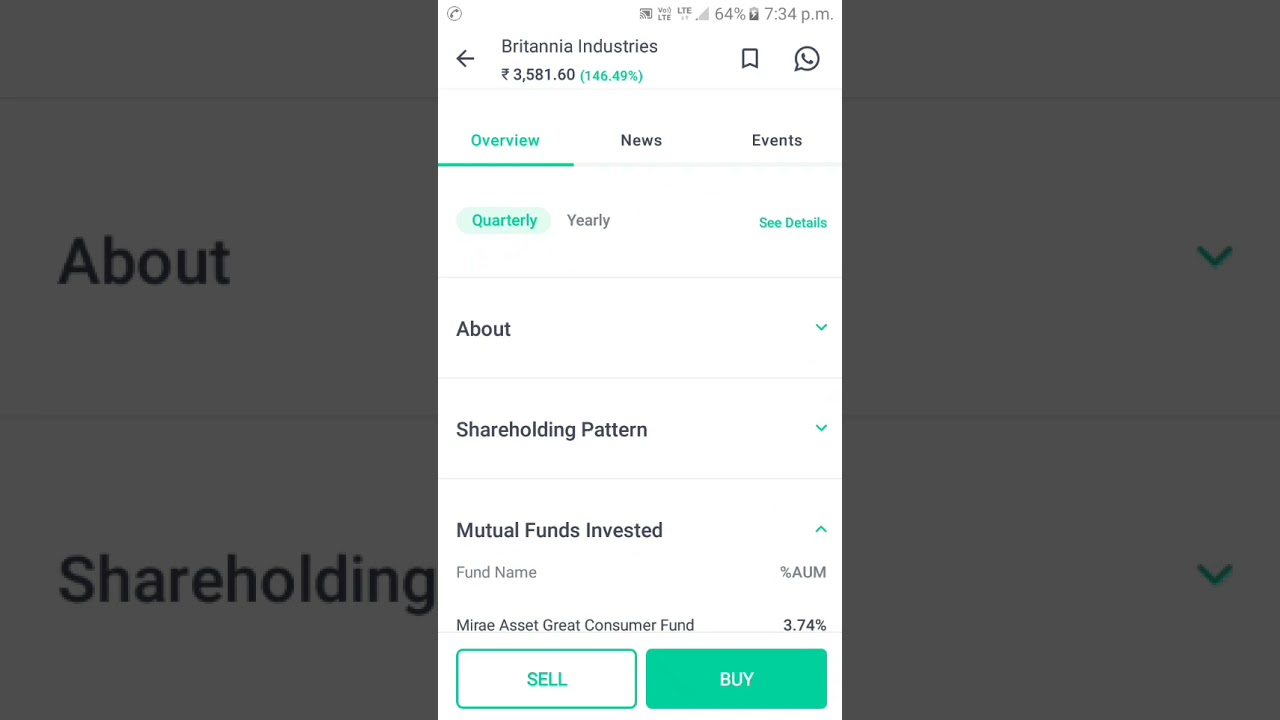Viewport: 1280px width, 720px height.
Task: Select the Overview tab
Action: (x=505, y=140)
